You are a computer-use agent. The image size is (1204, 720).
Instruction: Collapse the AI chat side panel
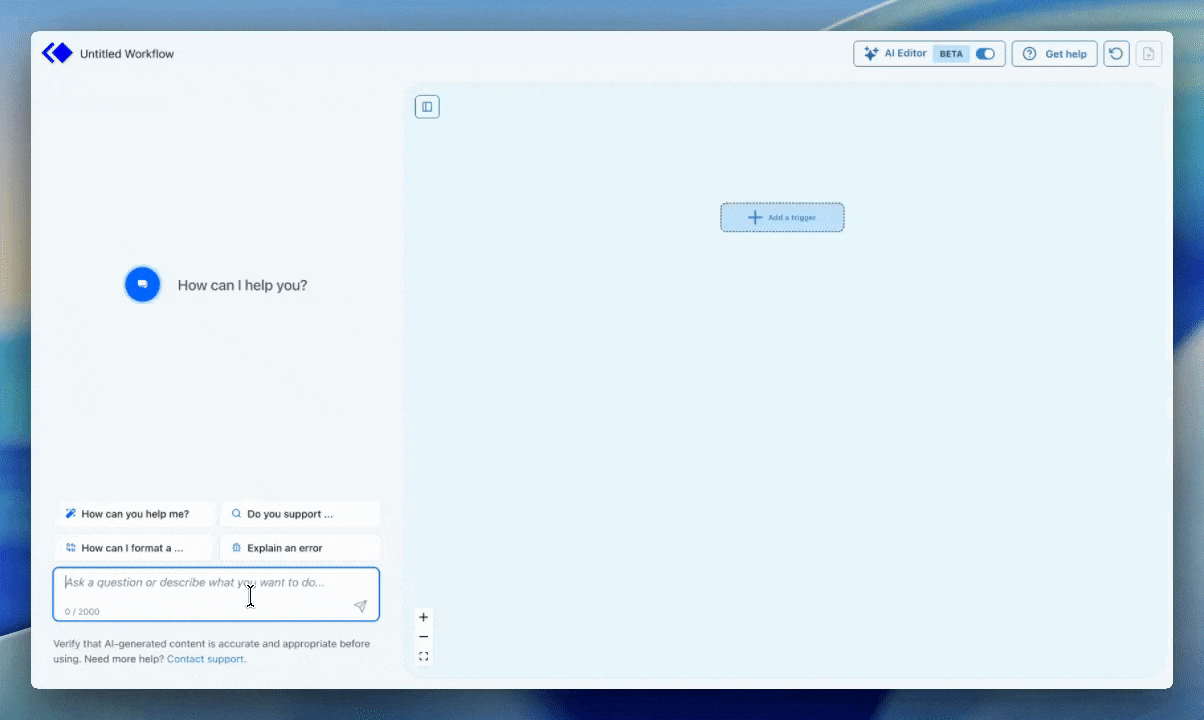coord(427,106)
